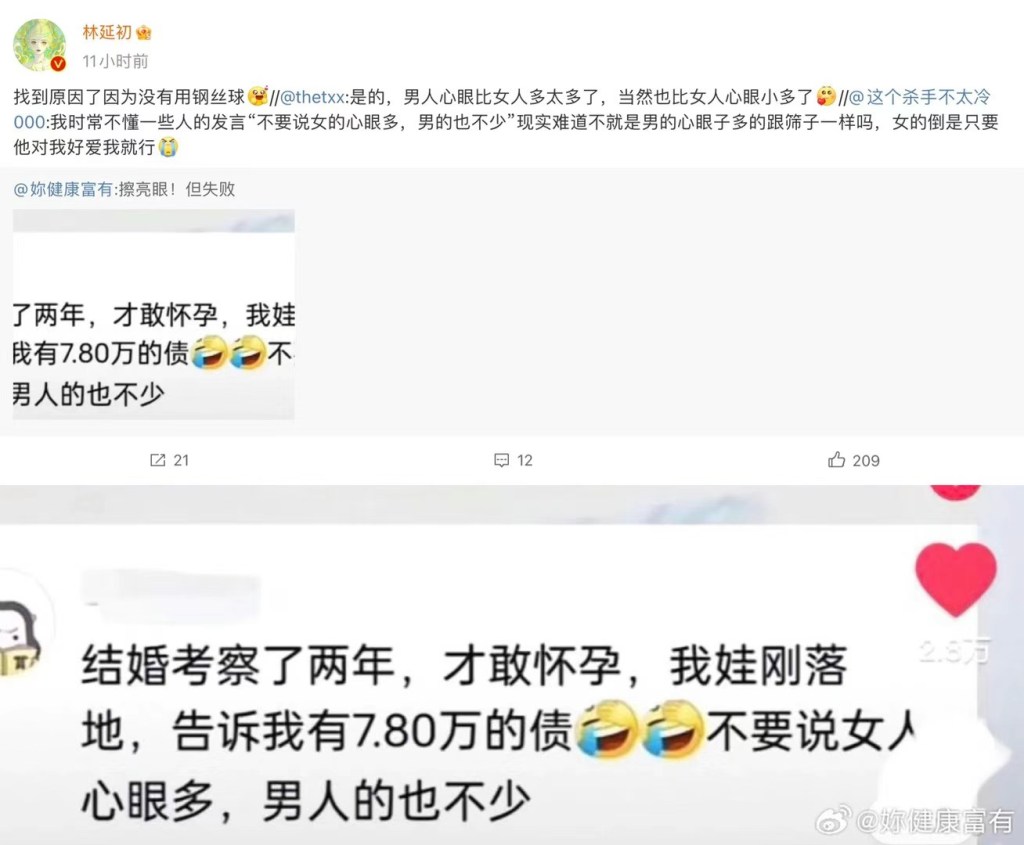Image resolution: width=1024 pixels, height=845 pixels.
Task: Open the reposted image thumbnail
Action: pyautogui.click(x=153, y=314)
